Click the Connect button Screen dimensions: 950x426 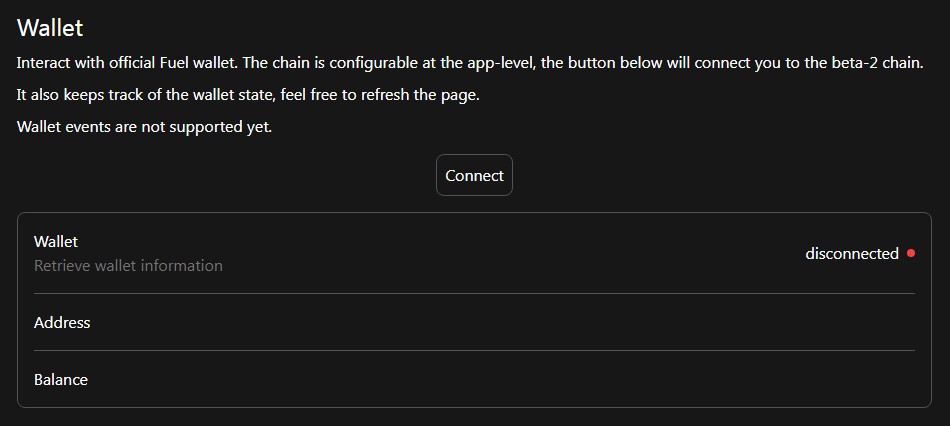tap(474, 175)
